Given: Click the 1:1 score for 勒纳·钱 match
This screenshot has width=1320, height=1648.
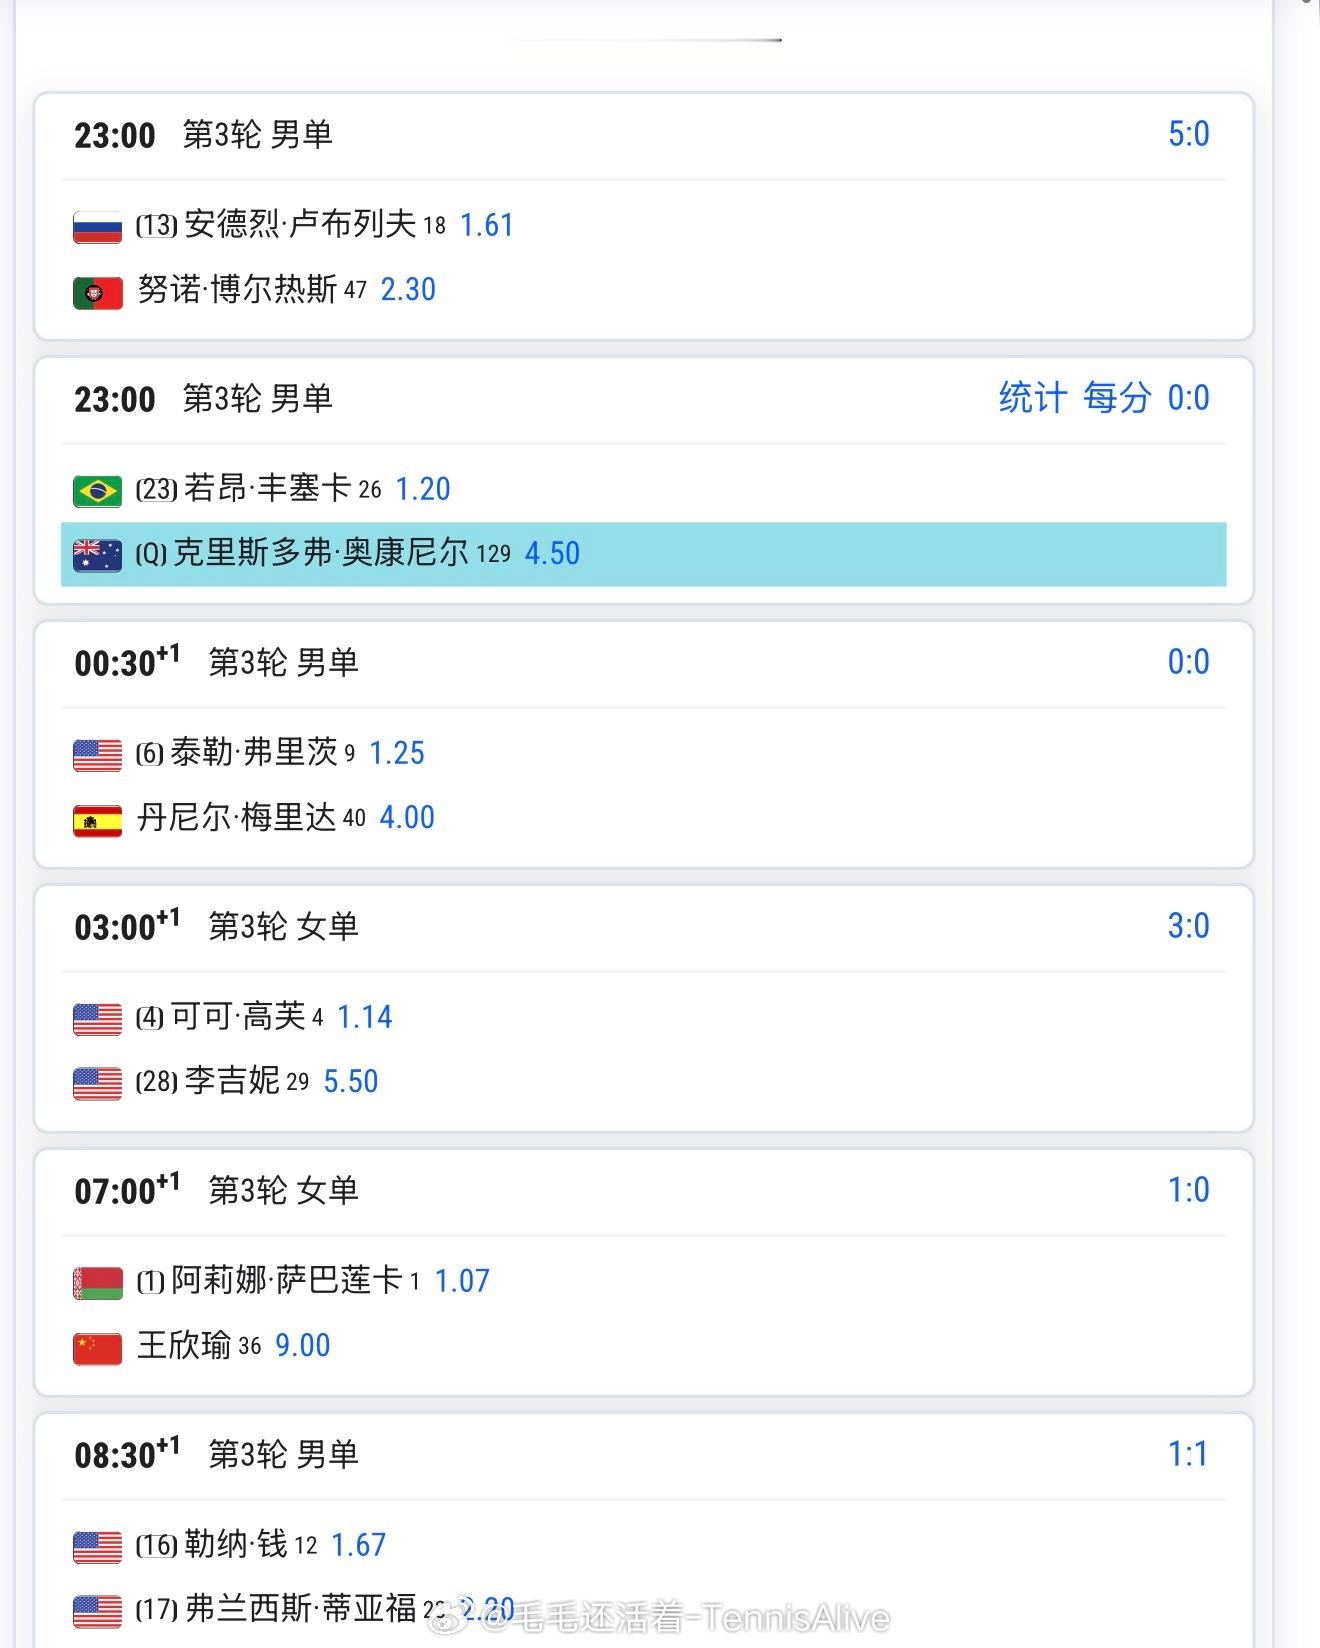Looking at the screenshot, I should 1189,1454.
